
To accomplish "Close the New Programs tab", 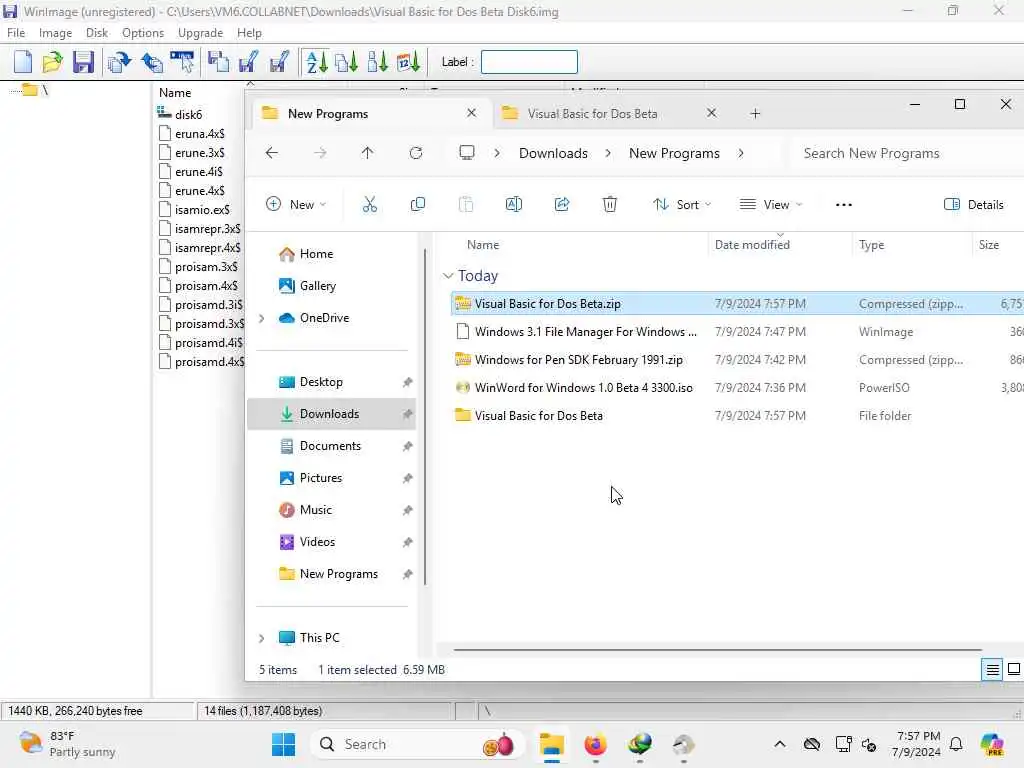I will click(x=472, y=113).
